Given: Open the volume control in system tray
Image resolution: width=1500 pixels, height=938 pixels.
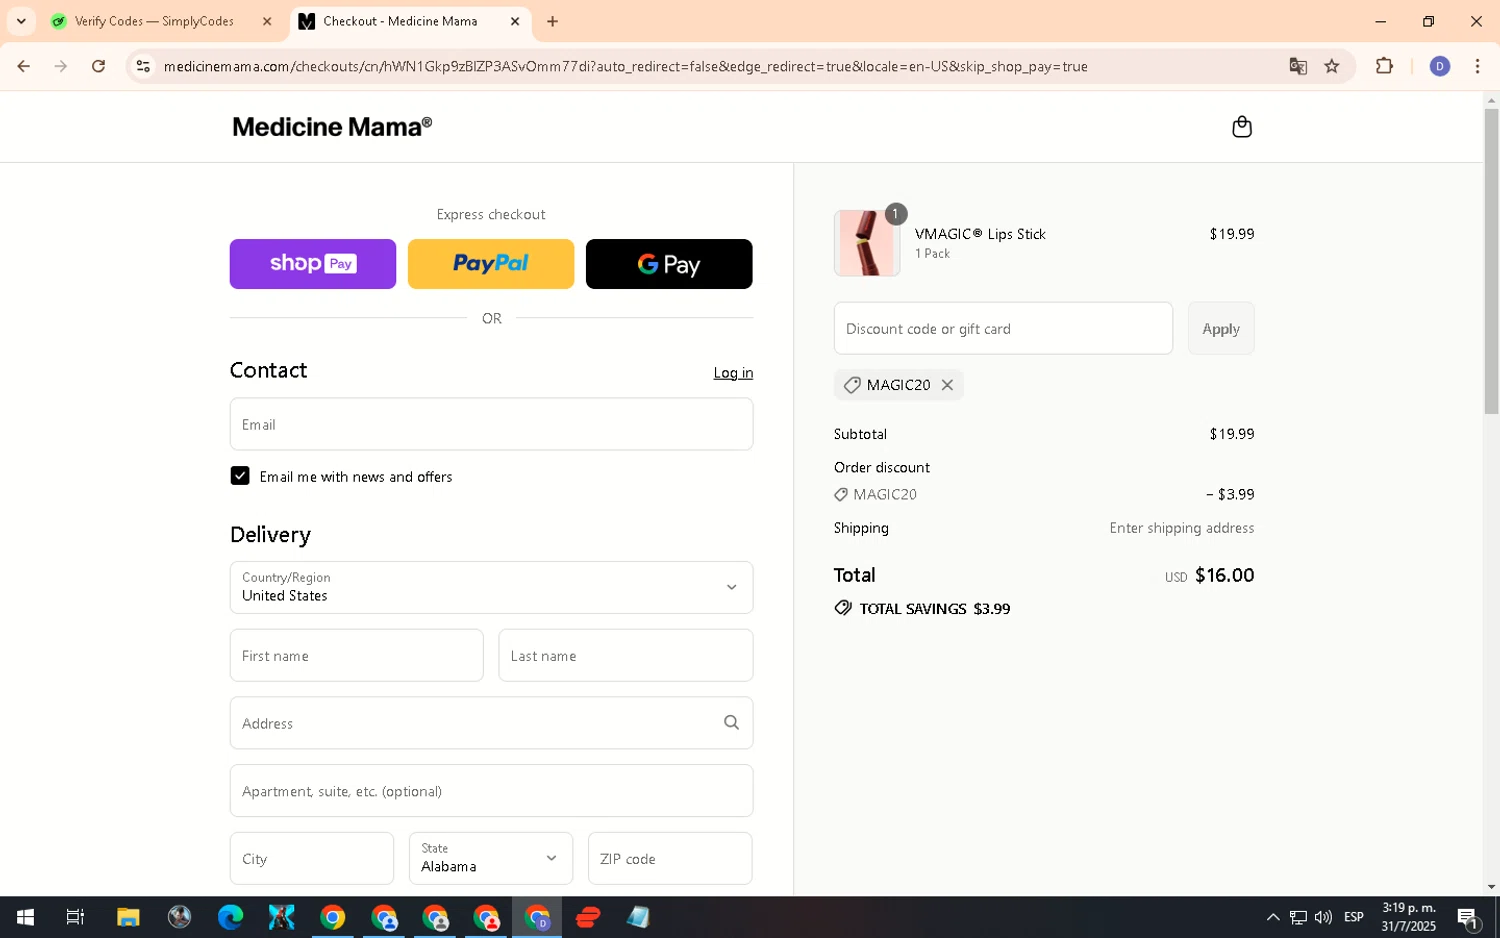Looking at the screenshot, I should 1323,917.
